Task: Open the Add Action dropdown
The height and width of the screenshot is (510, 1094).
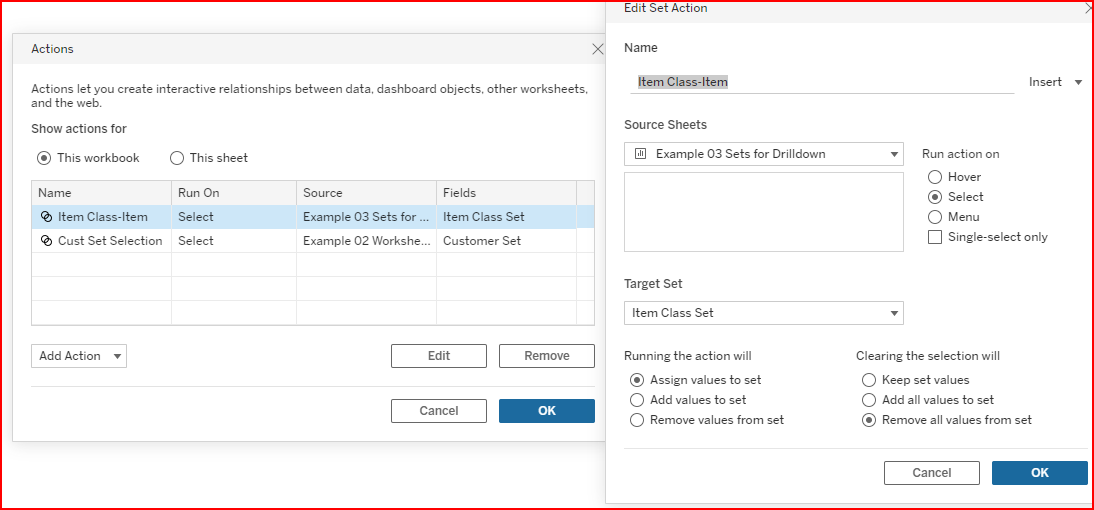Action: [x=79, y=356]
